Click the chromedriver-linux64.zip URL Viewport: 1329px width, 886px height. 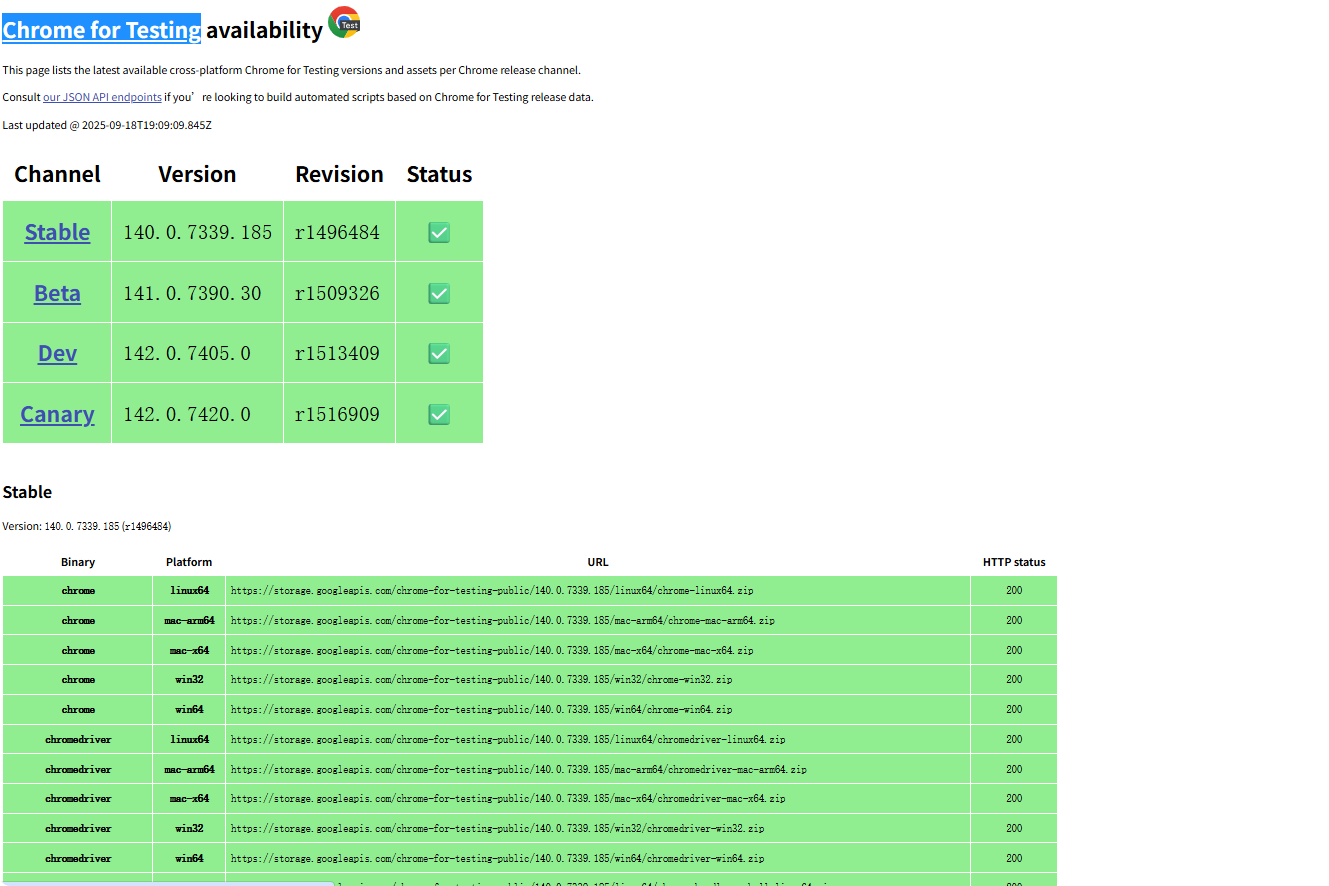tap(508, 740)
